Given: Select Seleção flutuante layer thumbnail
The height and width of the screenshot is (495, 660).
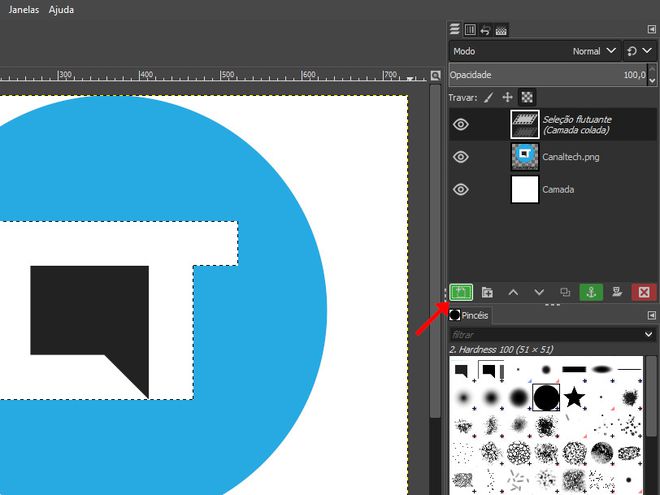Looking at the screenshot, I should point(524,124).
